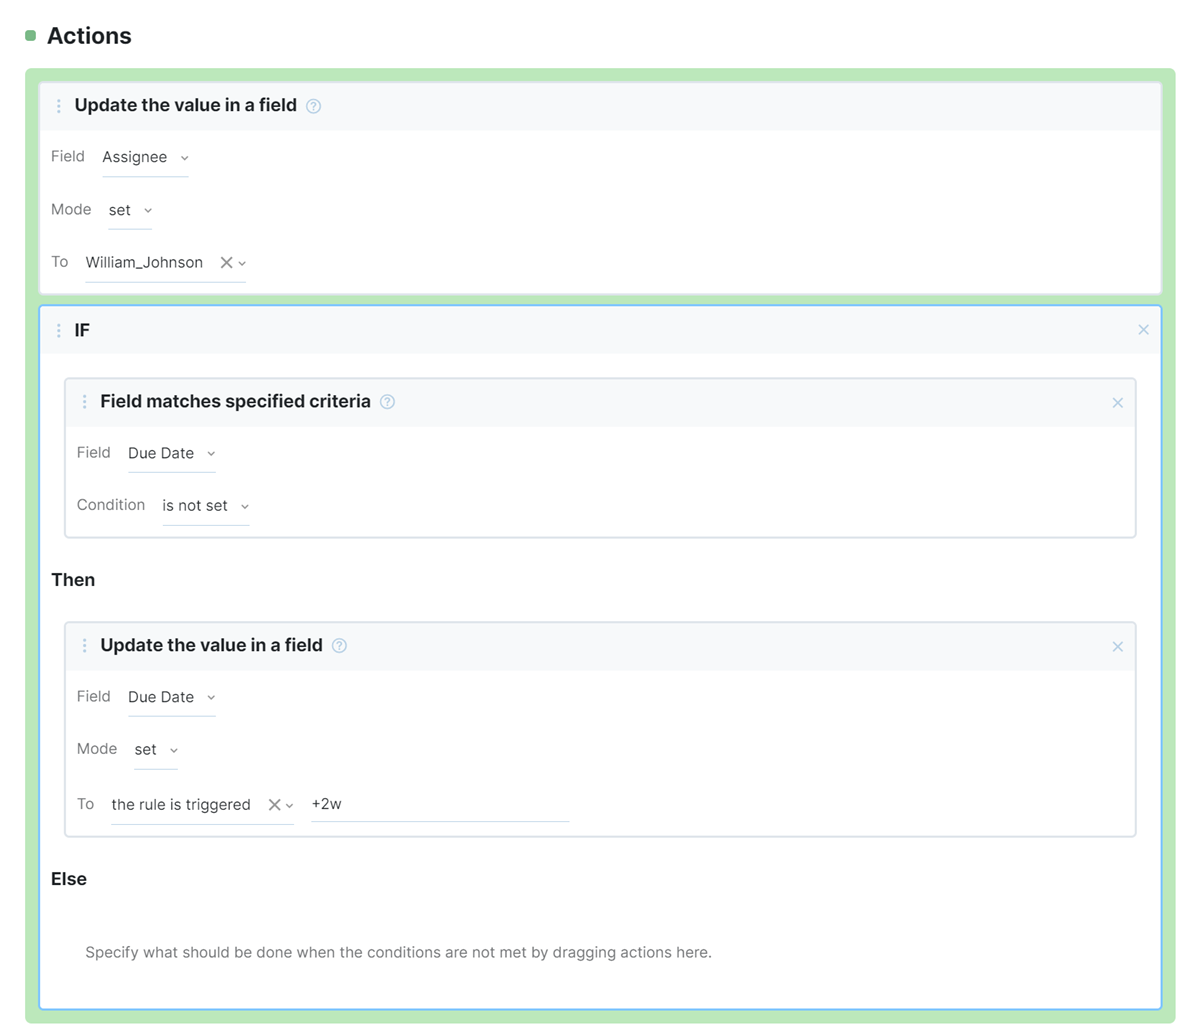Open help for 'Field matches specified criteria'
The height and width of the screenshot is (1035, 1200).
(388, 401)
